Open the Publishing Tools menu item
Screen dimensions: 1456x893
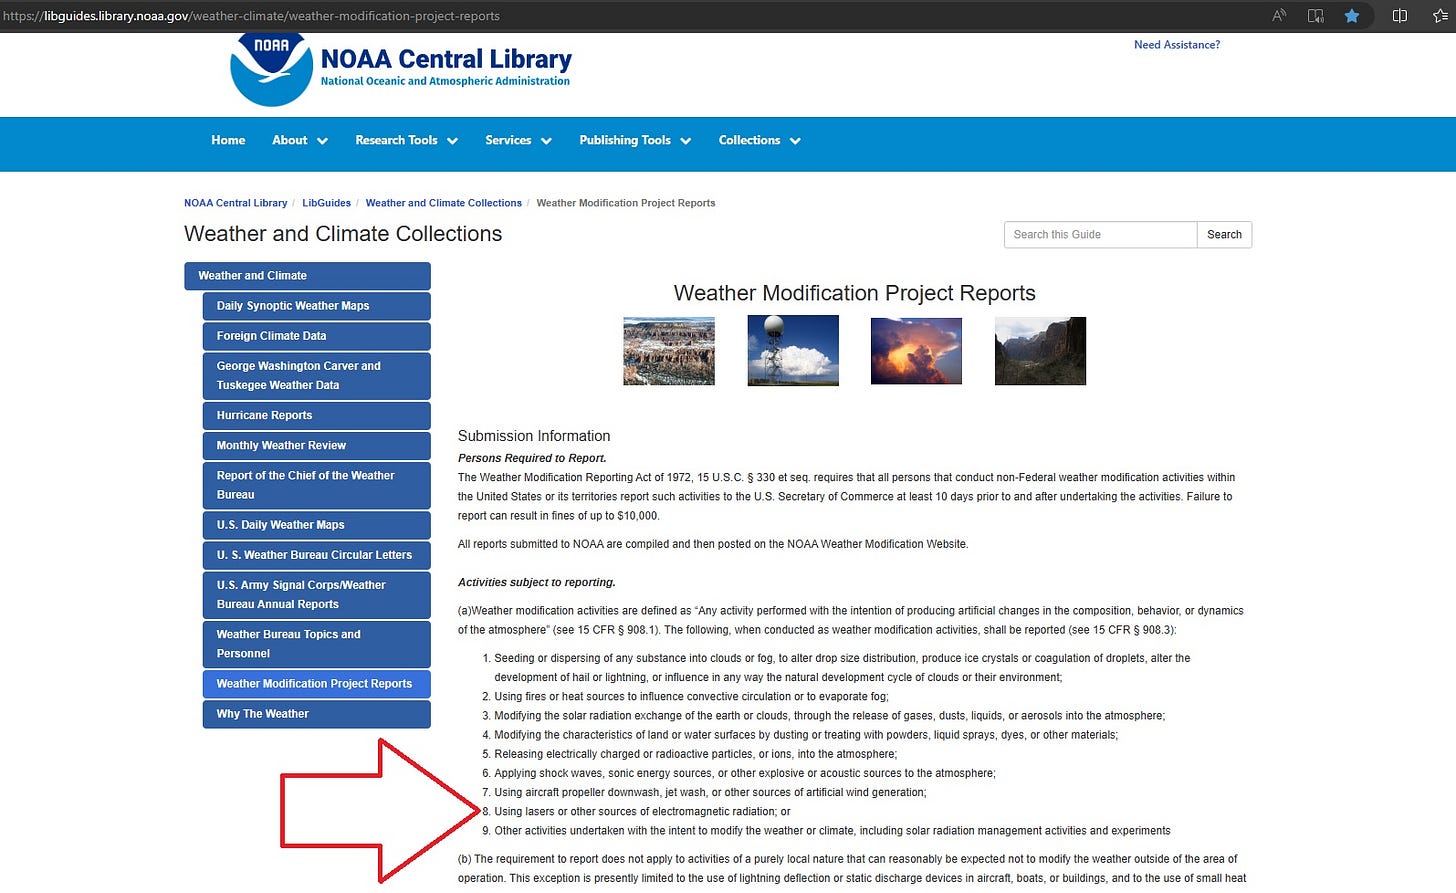625,140
